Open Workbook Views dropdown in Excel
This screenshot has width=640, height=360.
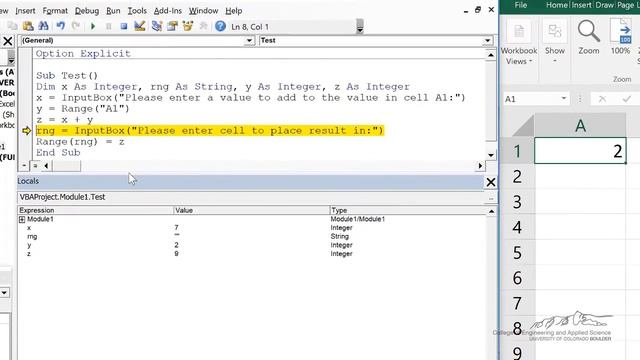pos(519,43)
